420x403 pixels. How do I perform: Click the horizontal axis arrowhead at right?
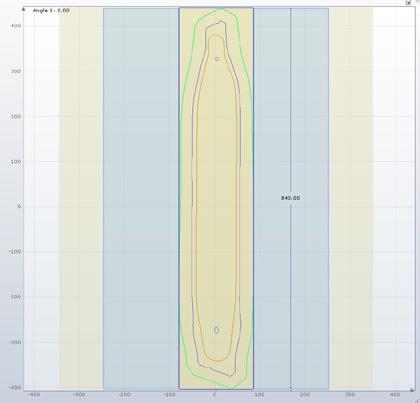(x=413, y=390)
